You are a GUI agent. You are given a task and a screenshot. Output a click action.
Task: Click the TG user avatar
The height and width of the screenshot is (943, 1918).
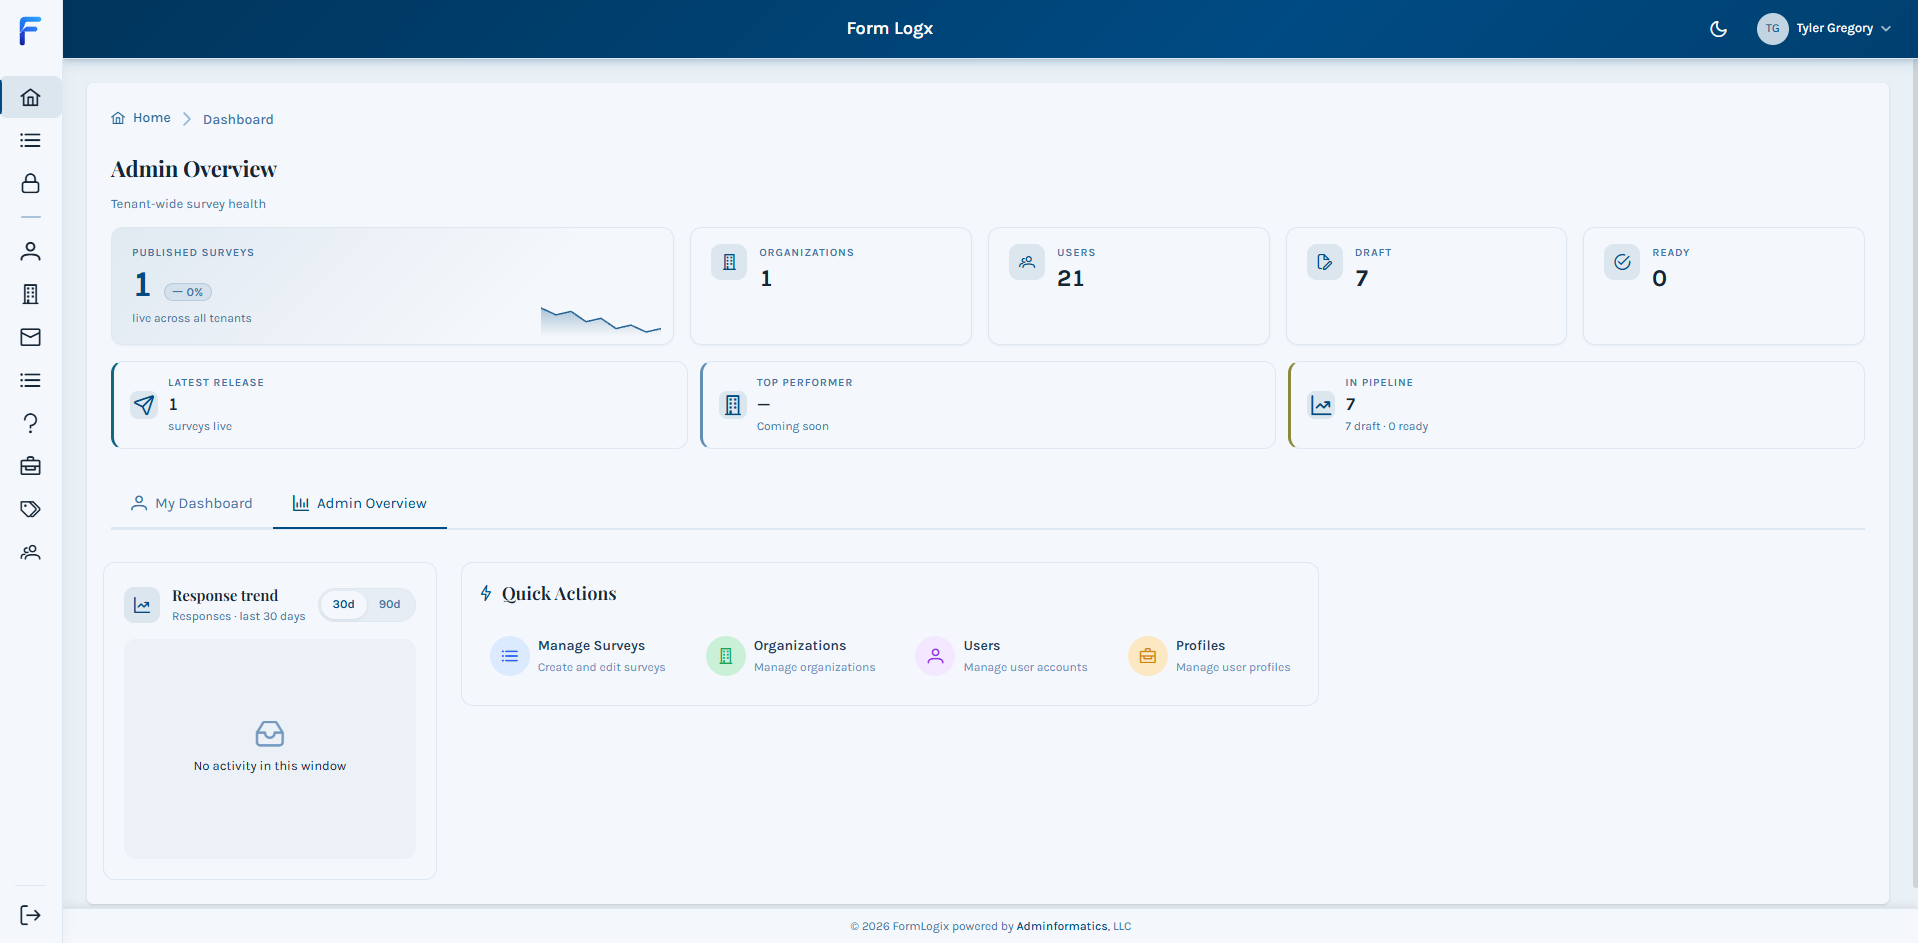point(1772,29)
